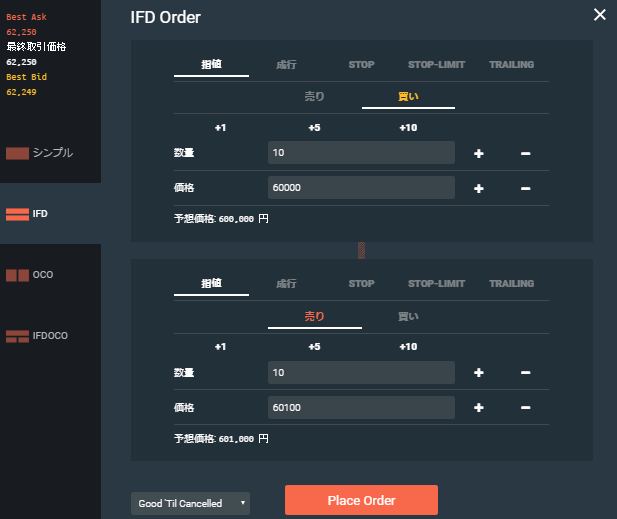The image size is (617, 519).
Task: Switch second order side to 買い
Action: [x=408, y=317]
